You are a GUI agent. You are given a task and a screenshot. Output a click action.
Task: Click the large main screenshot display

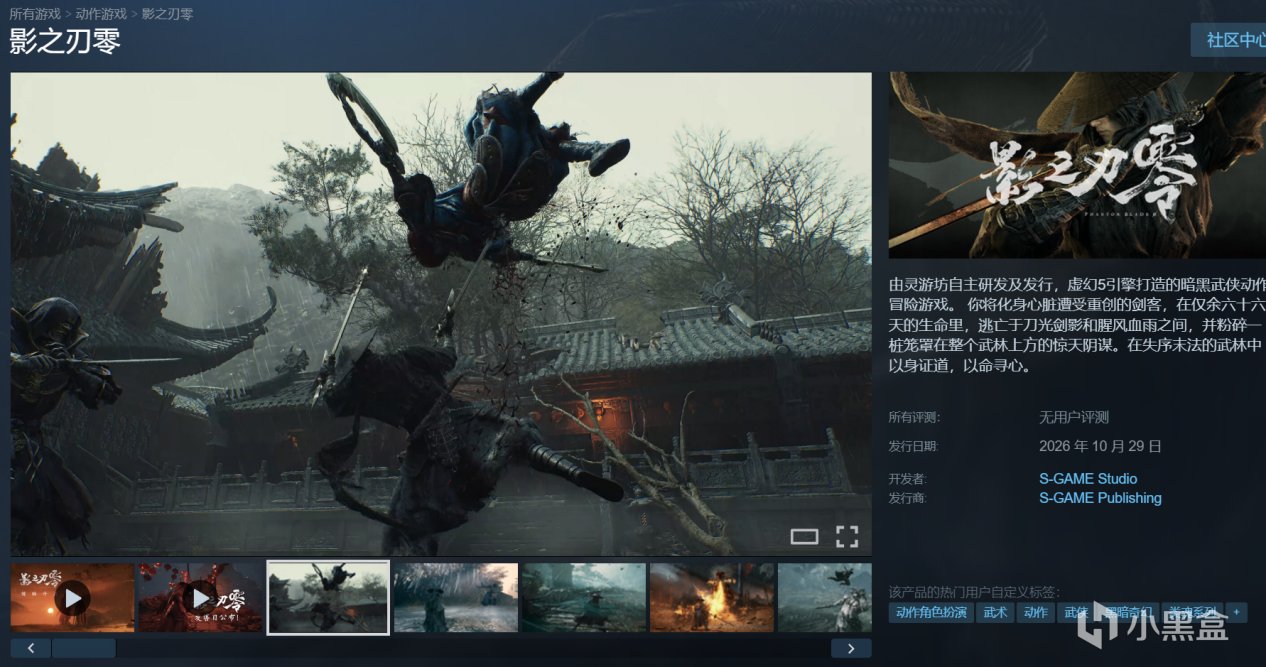[441, 314]
